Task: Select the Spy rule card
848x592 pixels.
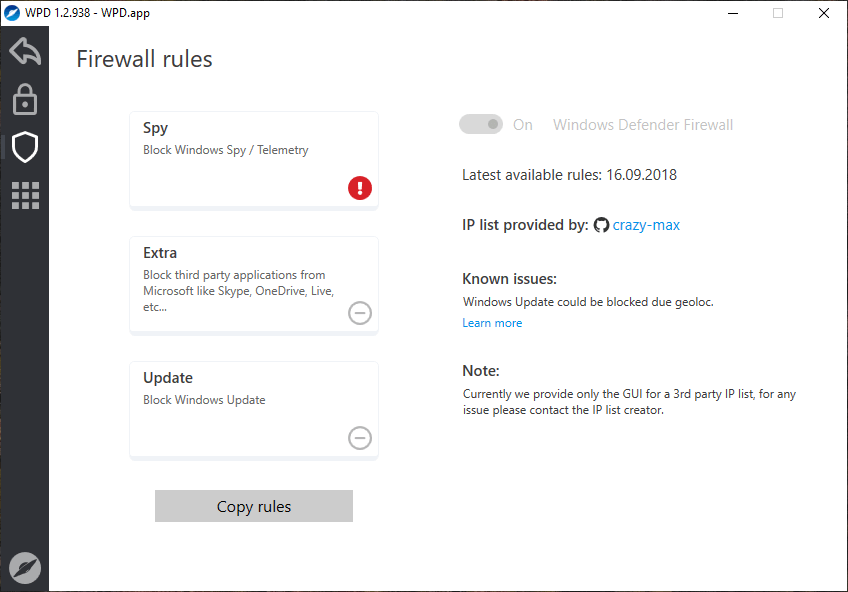Action: pos(254,160)
